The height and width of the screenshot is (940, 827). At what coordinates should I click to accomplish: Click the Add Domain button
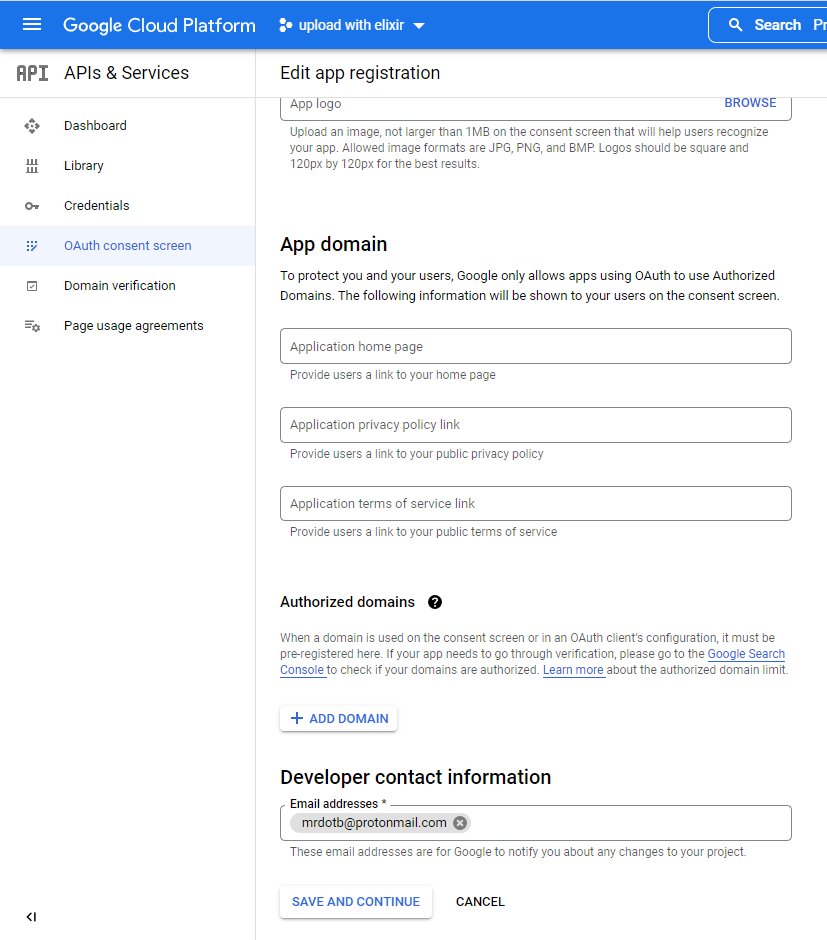pyautogui.click(x=338, y=719)
